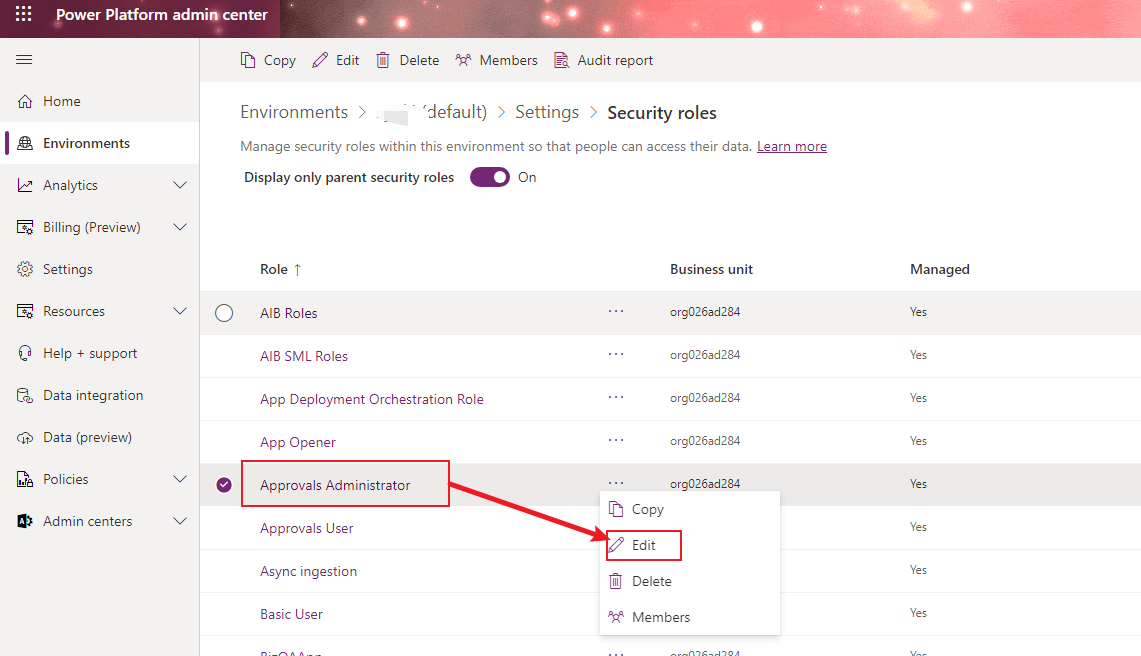Choose Edit from the context menu
The image size is (1141, 656).
pyautogui.click(x=690, y=545)
